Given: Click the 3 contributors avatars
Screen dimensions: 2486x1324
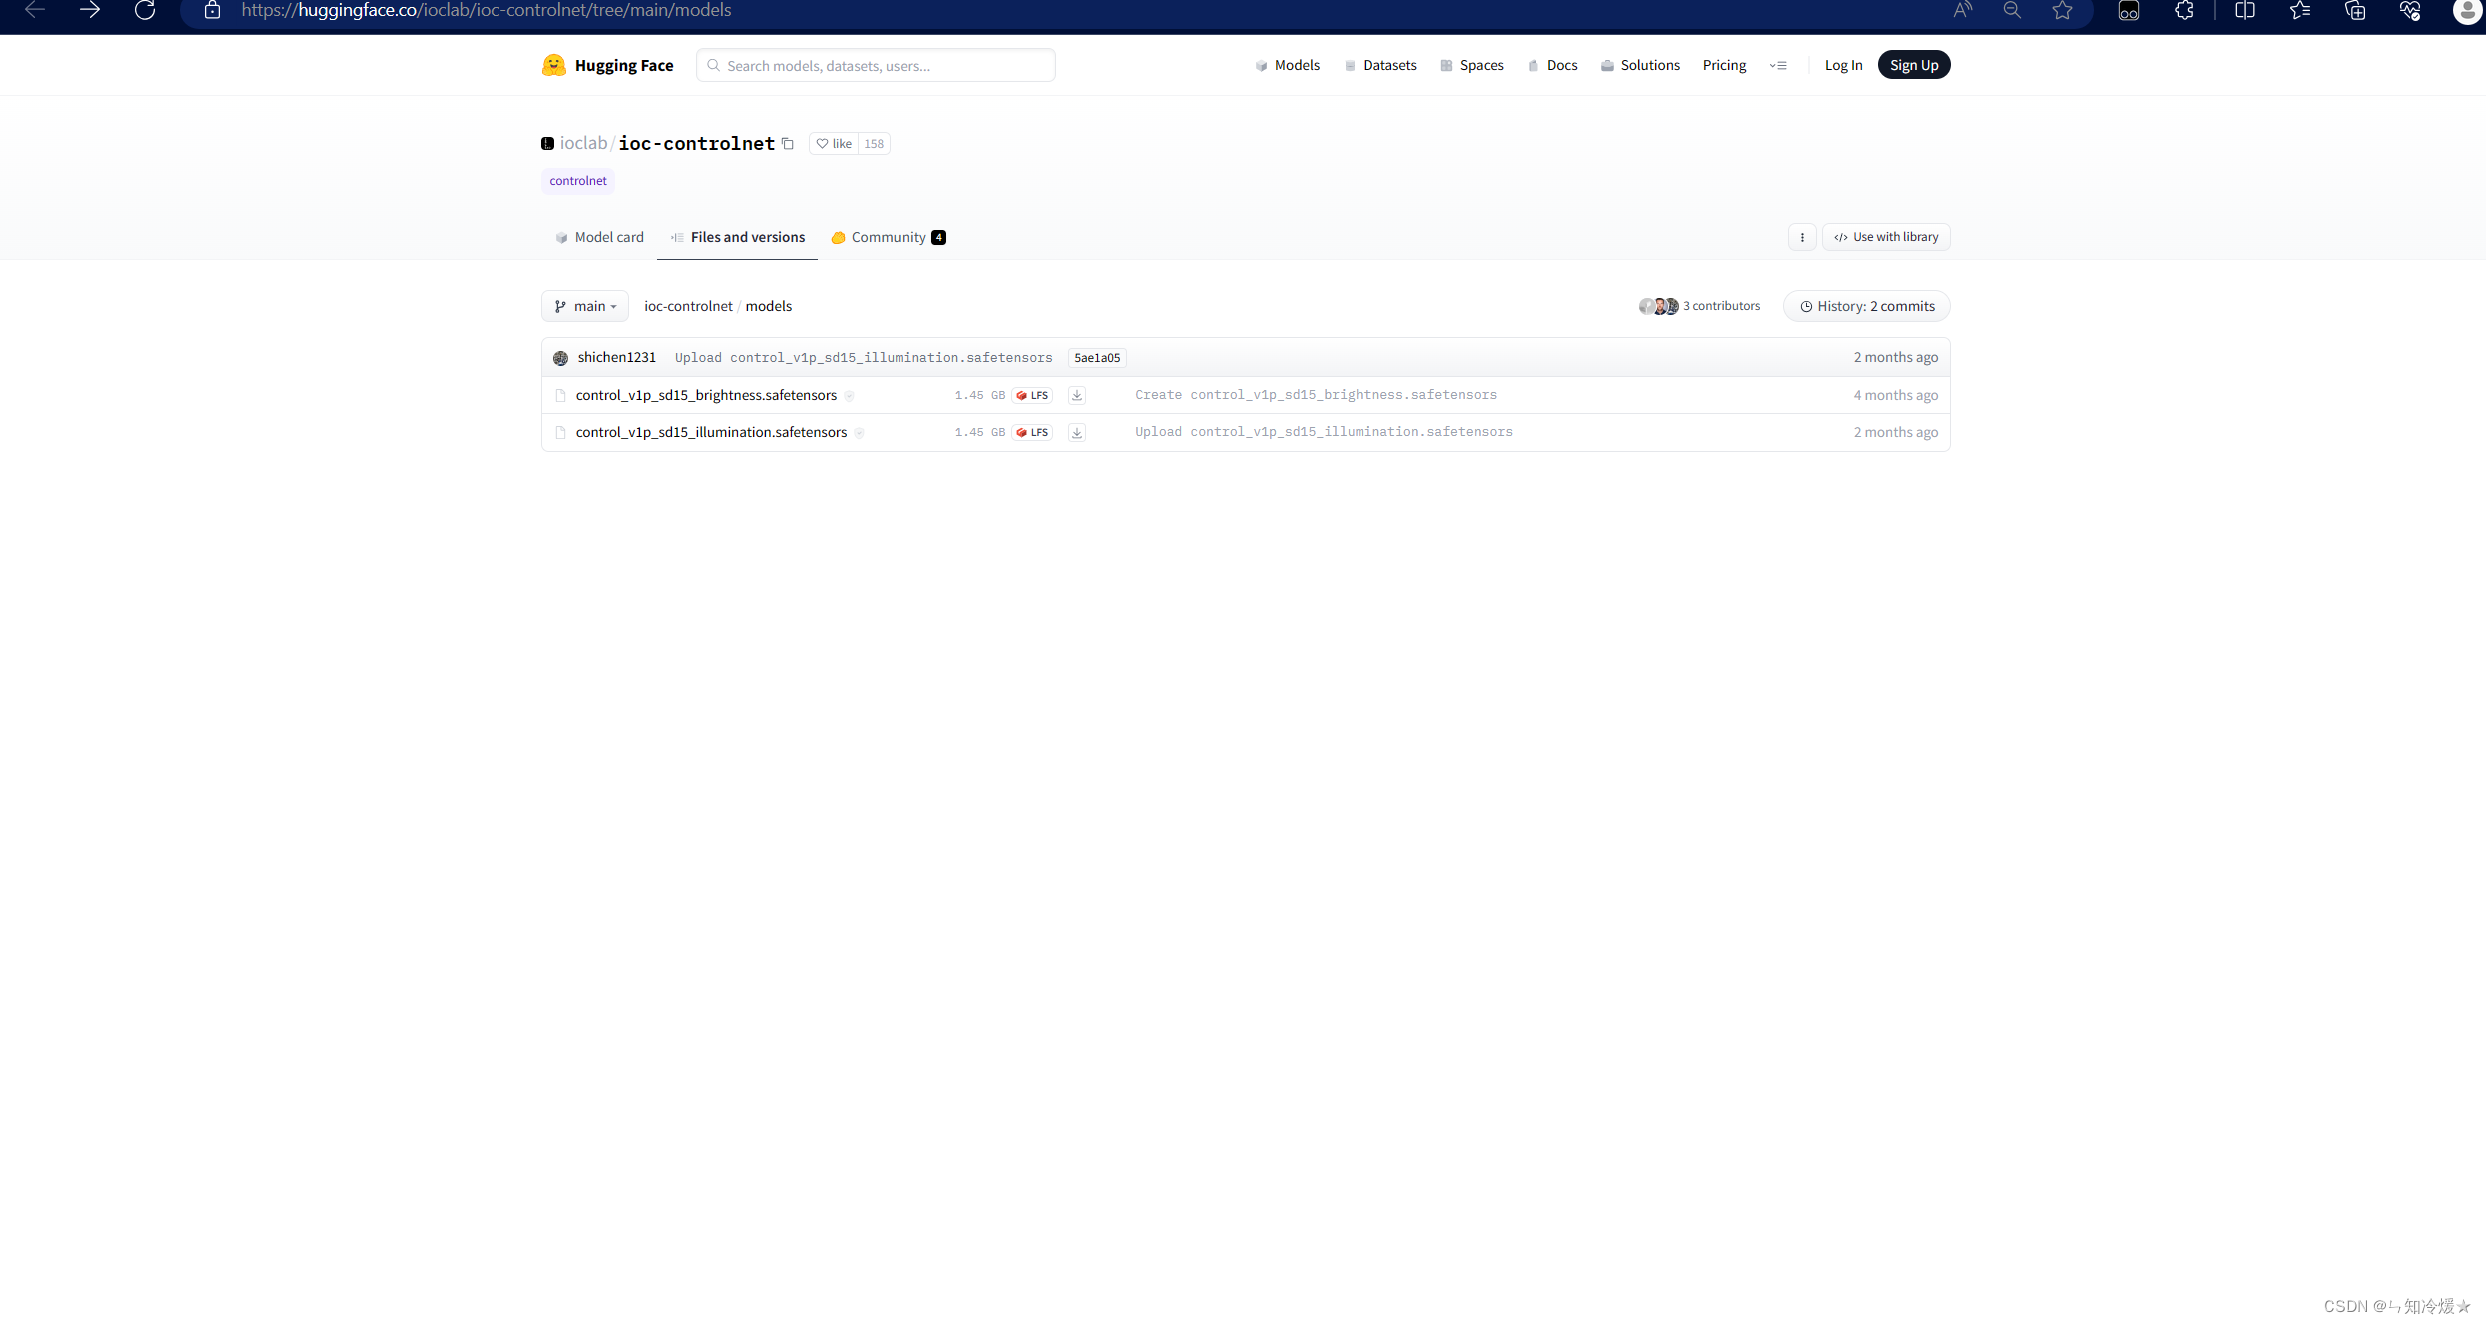Looking at the screenshot, I should coord(1657,304).
